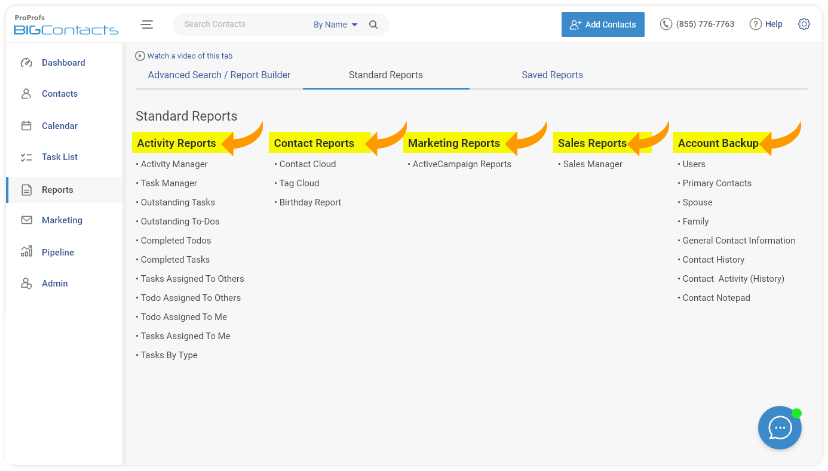Image resolution: width=828 pixels, height=471 pixels.
Task: Click the ProProfs BIGContacts logo
Action: pyautogui.click(x=66, y=25)
